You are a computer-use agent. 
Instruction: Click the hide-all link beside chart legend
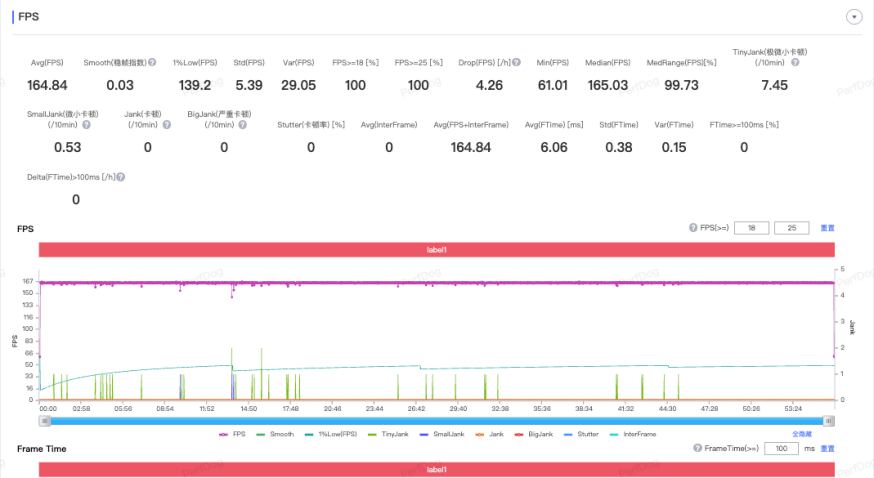pyautogui.click(x=802, y=434)
